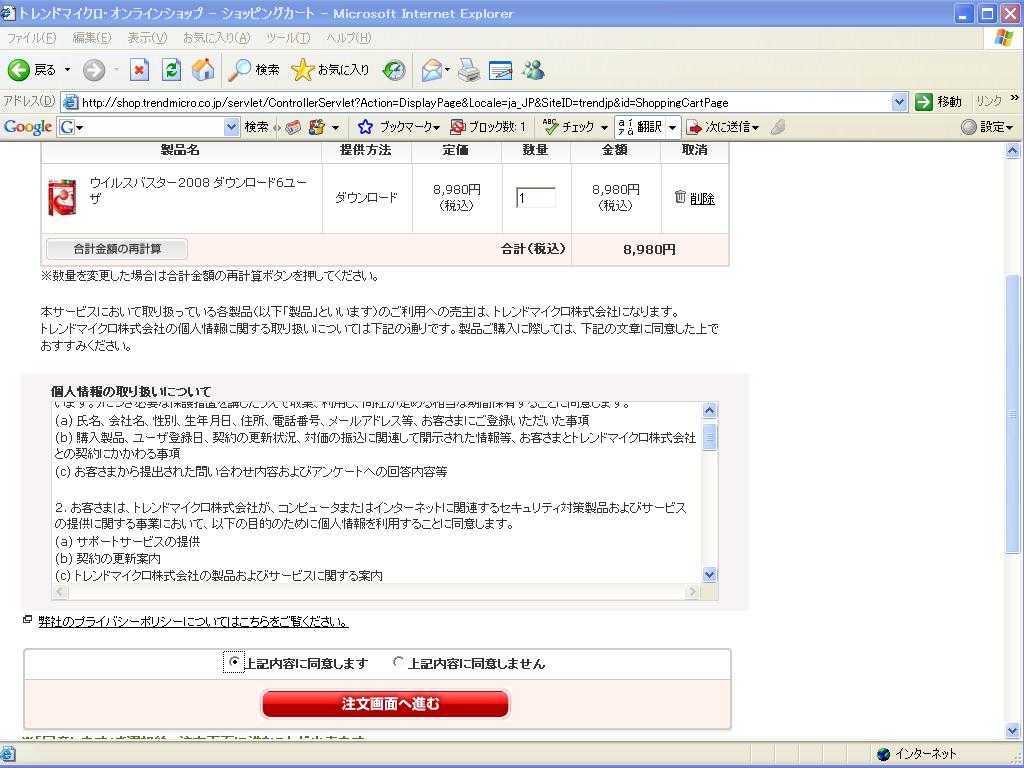Click the privacy text box scroll up arrow
1024x768 pixels.
709,410
